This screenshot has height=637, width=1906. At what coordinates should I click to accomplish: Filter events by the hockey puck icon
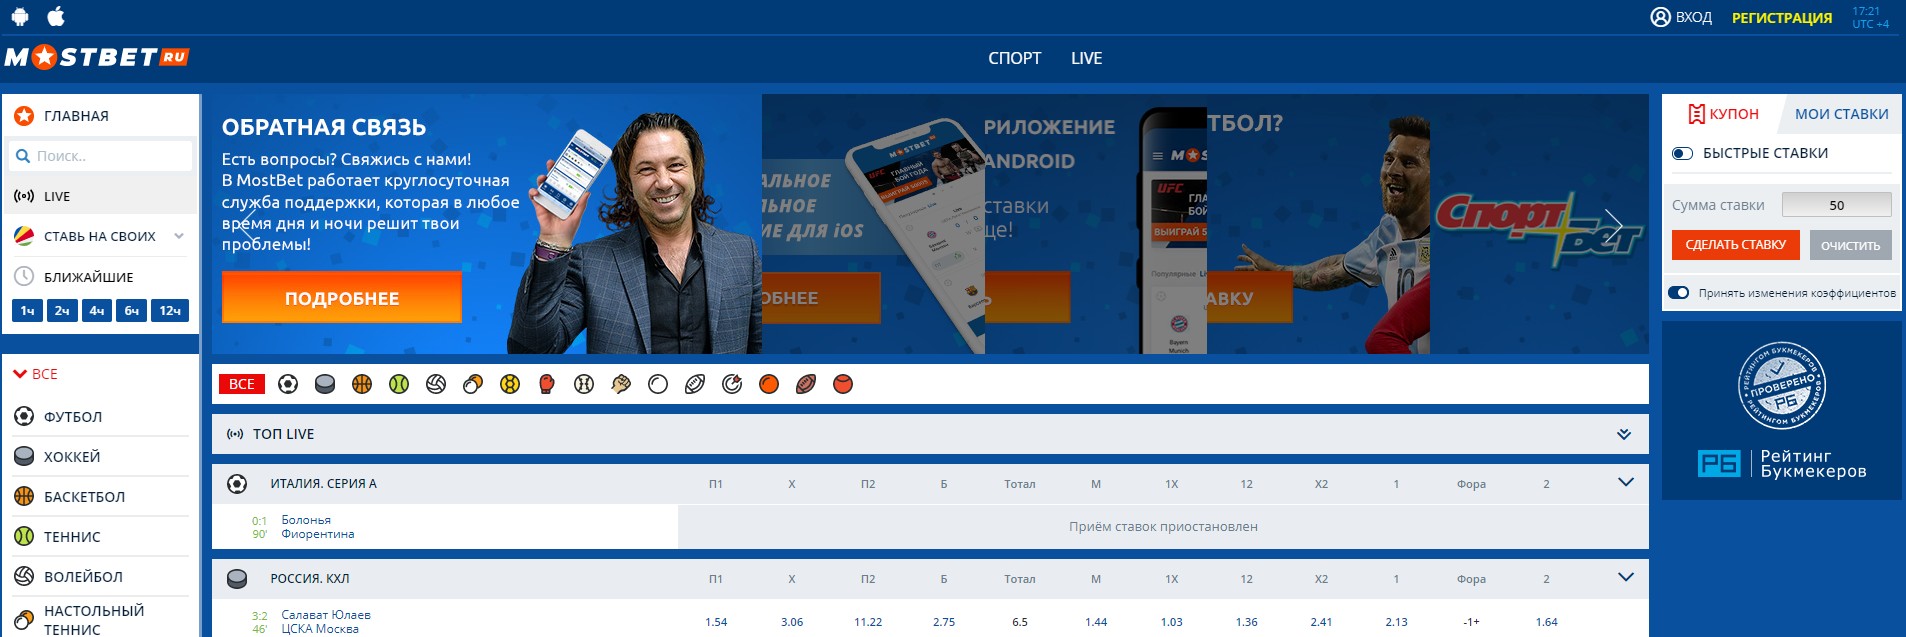[x=325, y=384]
